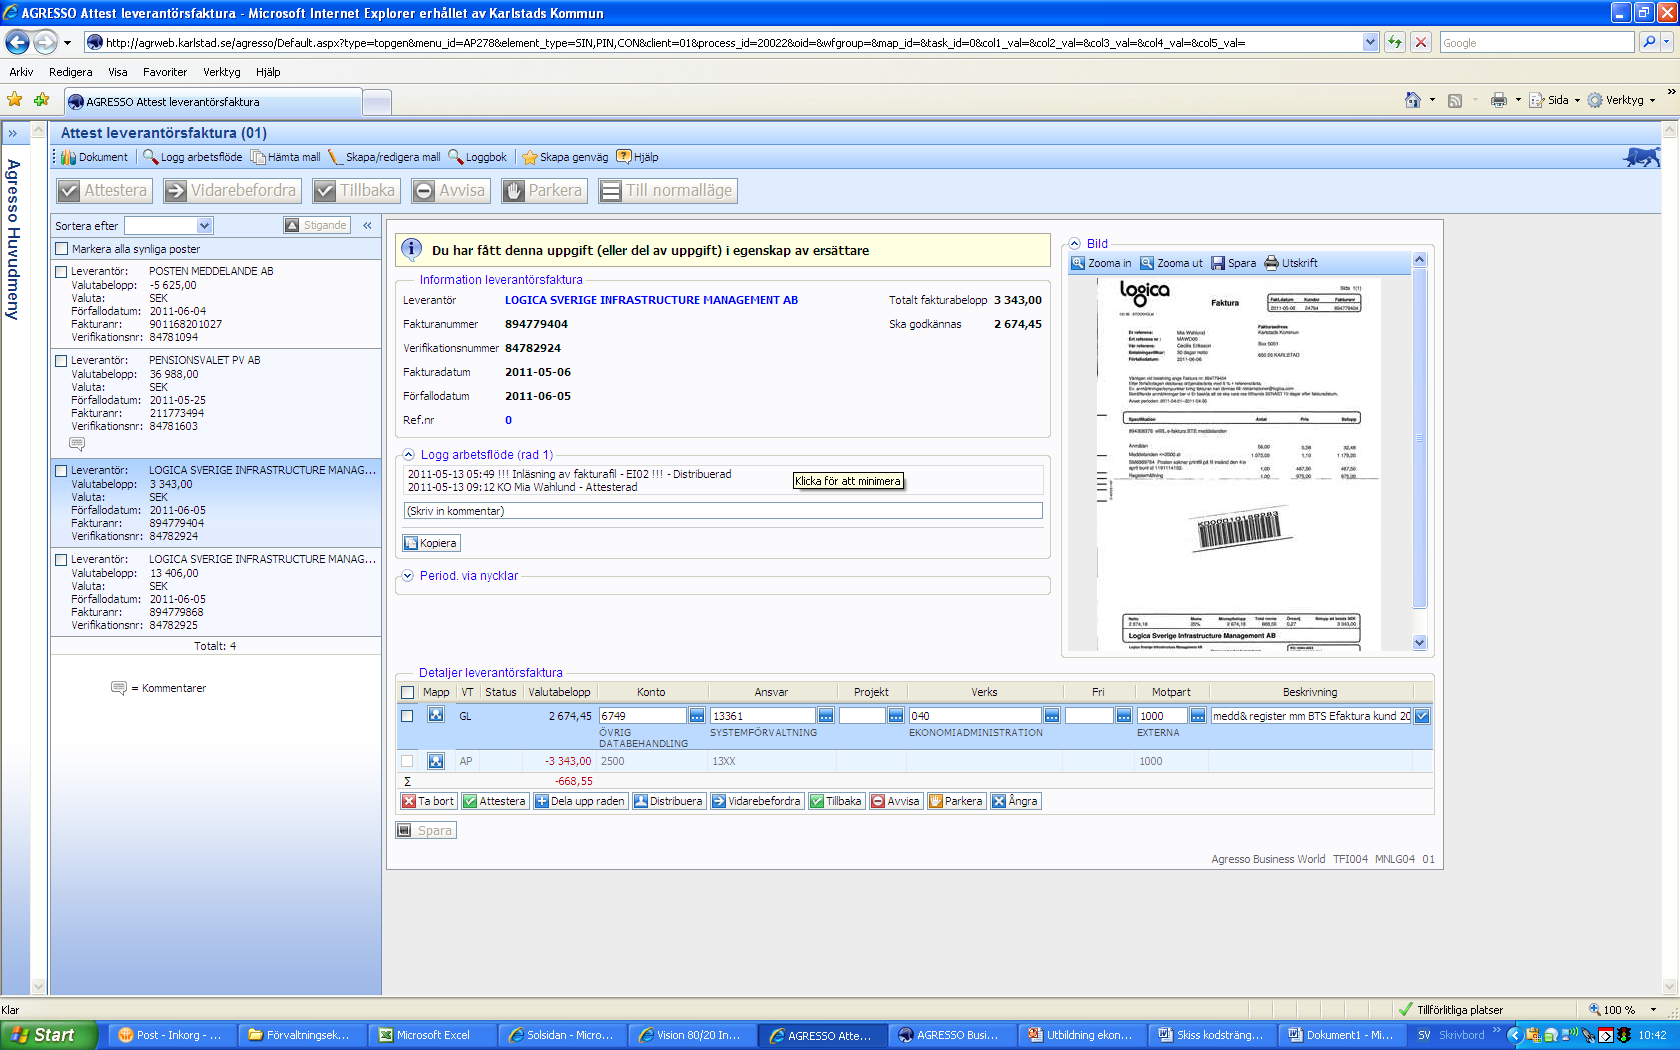Select AGRESSO Attest leverantörsfaktura browser tab
The height and width of the screenshot is (1050, 1680).
(212, 102)
